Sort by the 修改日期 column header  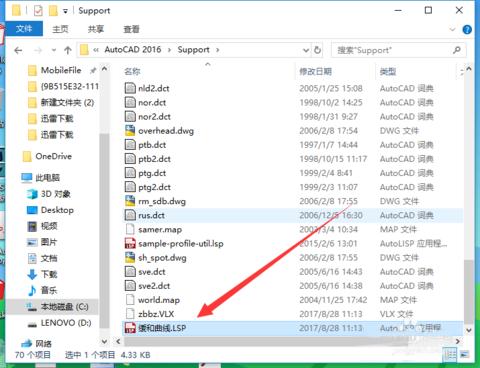tap(315, 71)
